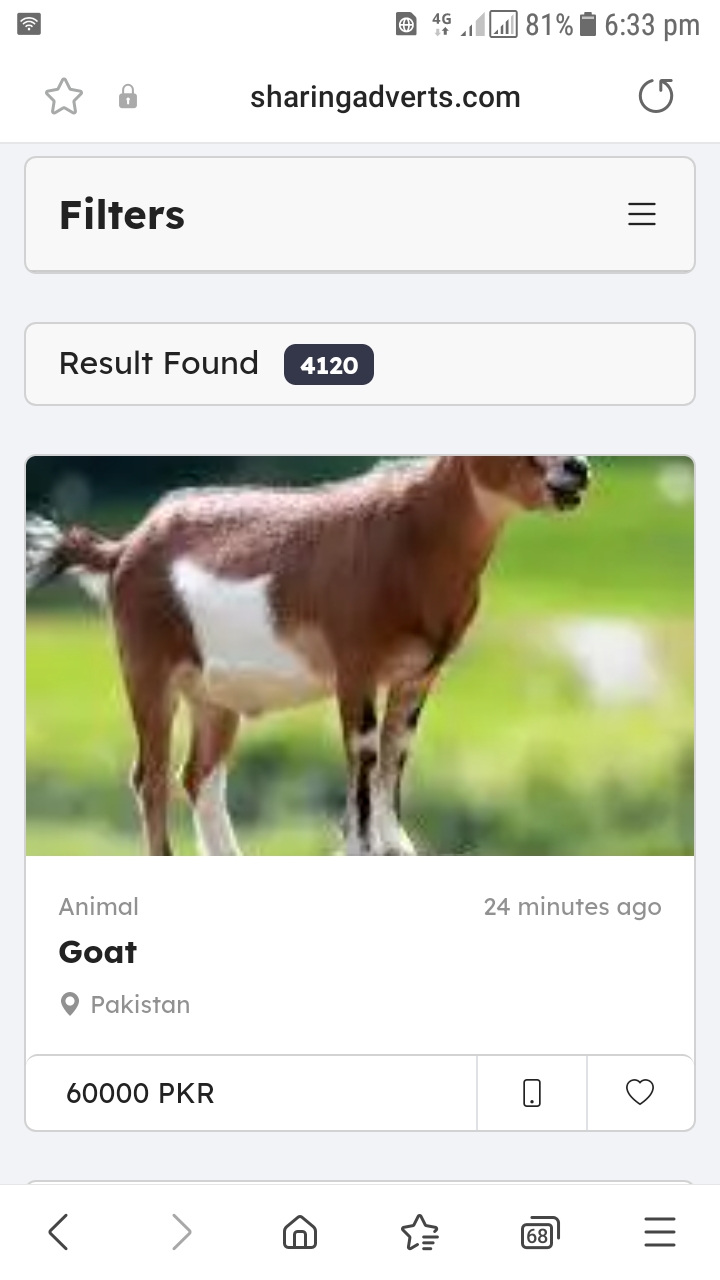Tap the phone contact icon on Goat listing

tap(532, 1093)
